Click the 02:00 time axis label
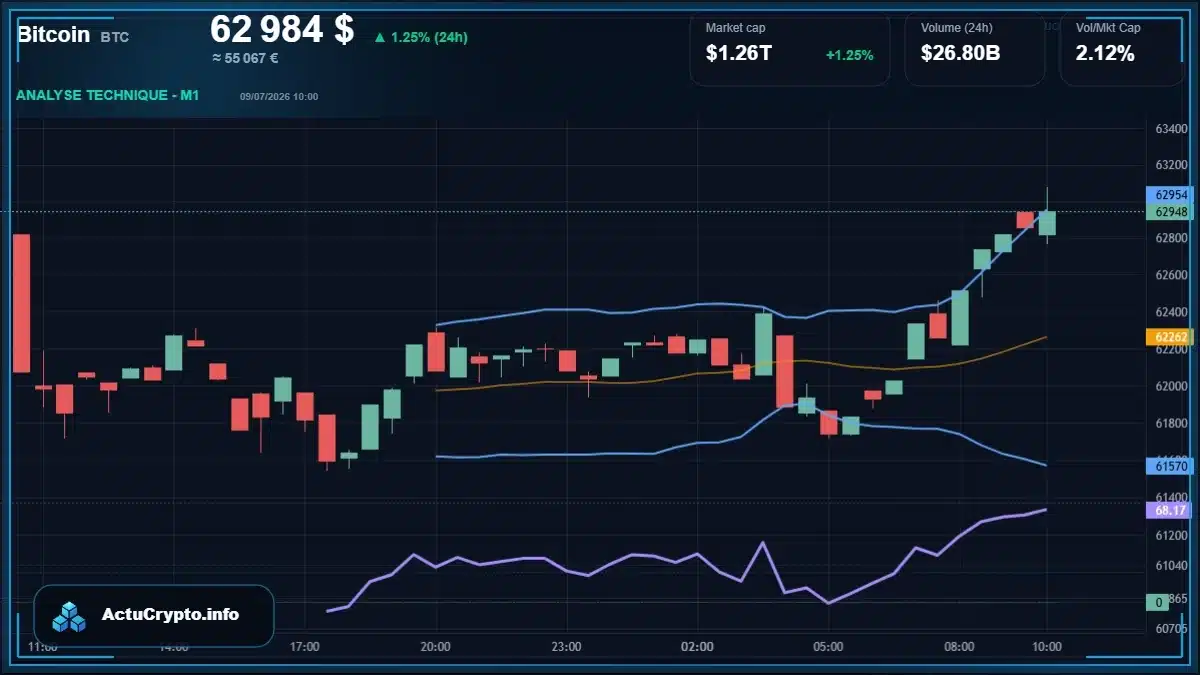1200x675 pixels. [x=697, y=647]
